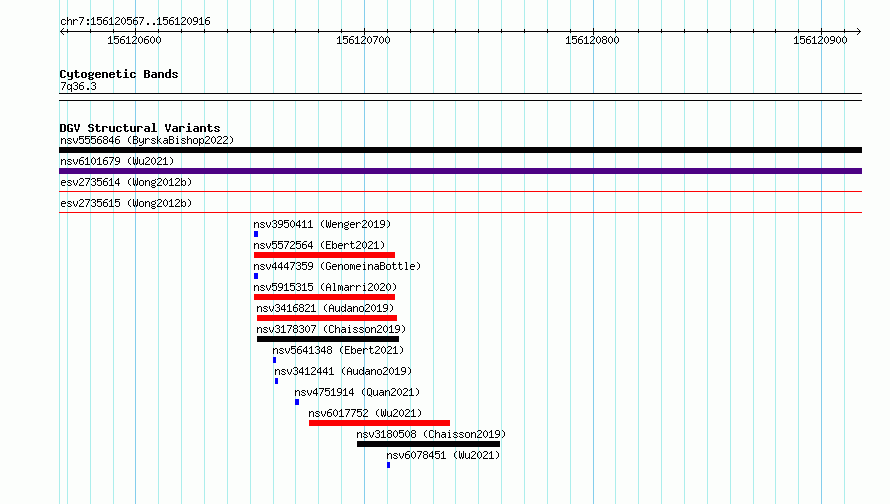Click the DGV Structural Variants track title
Screen dimensions: 890x504
click(140, 128)
